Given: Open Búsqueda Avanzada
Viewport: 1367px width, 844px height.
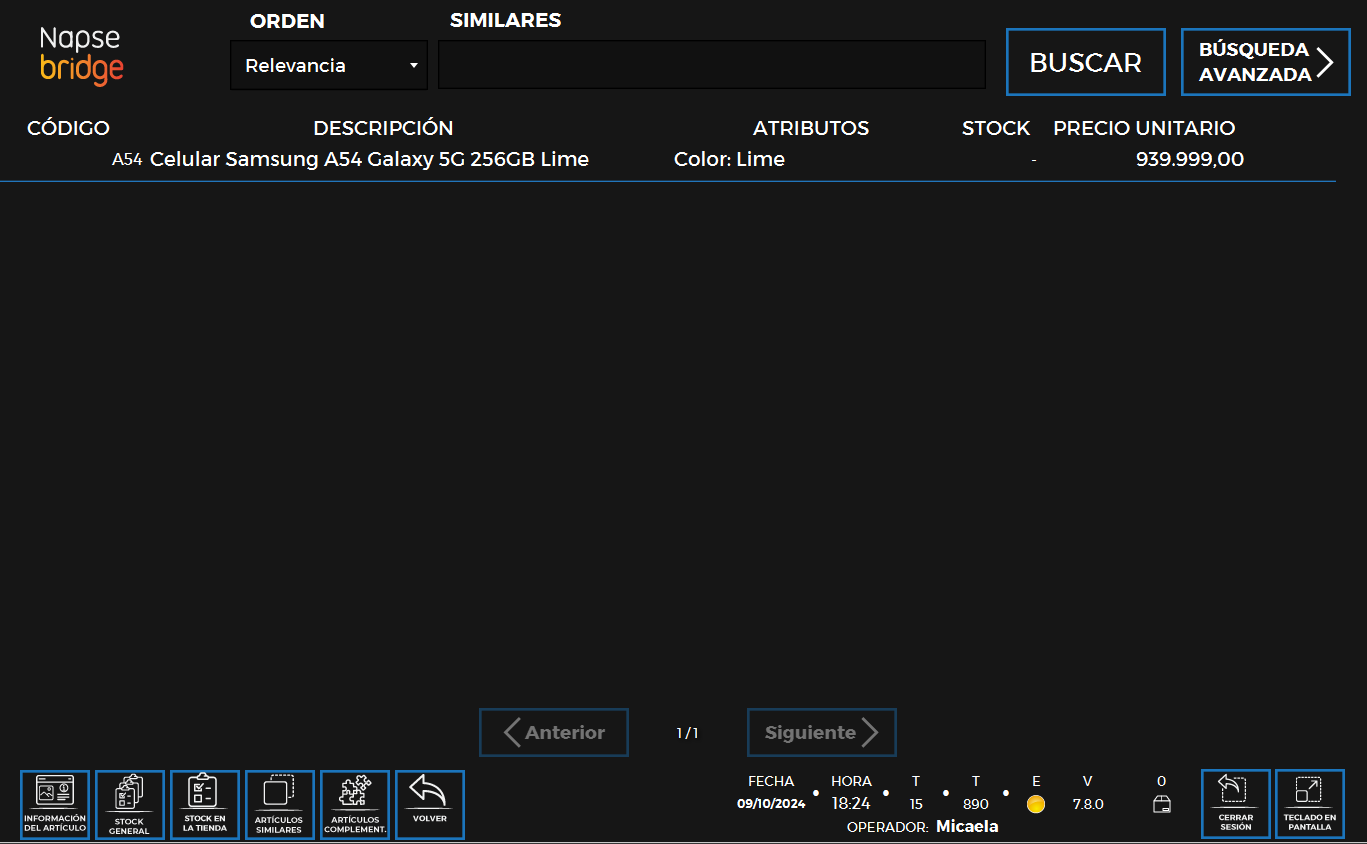Looking at the screenshot, I should 1266,62.
